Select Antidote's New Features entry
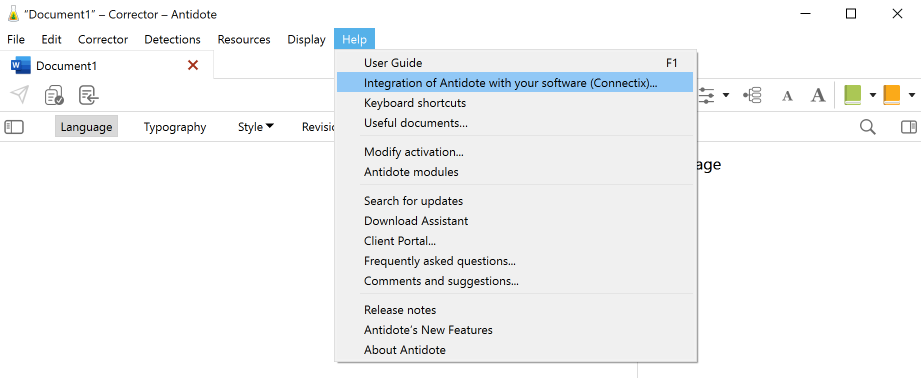Viewport: 921px width, 378px height. click(x=515, y=329)
